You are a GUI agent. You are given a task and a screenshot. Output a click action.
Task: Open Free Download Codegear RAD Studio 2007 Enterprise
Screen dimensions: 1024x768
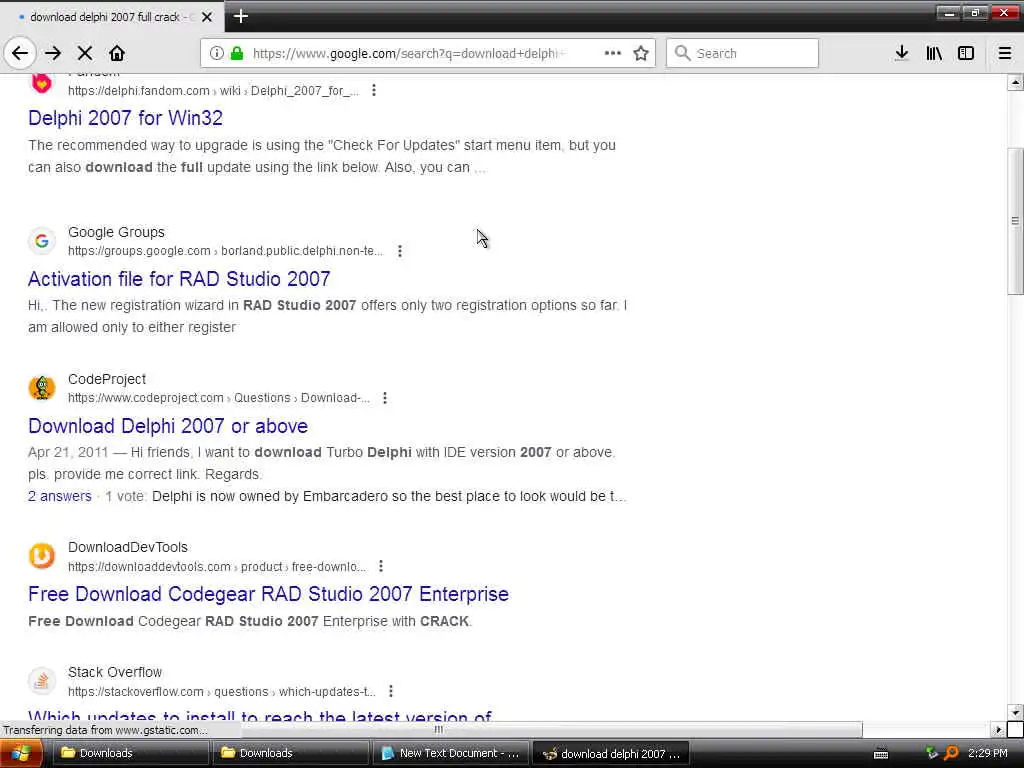(268, 594)
